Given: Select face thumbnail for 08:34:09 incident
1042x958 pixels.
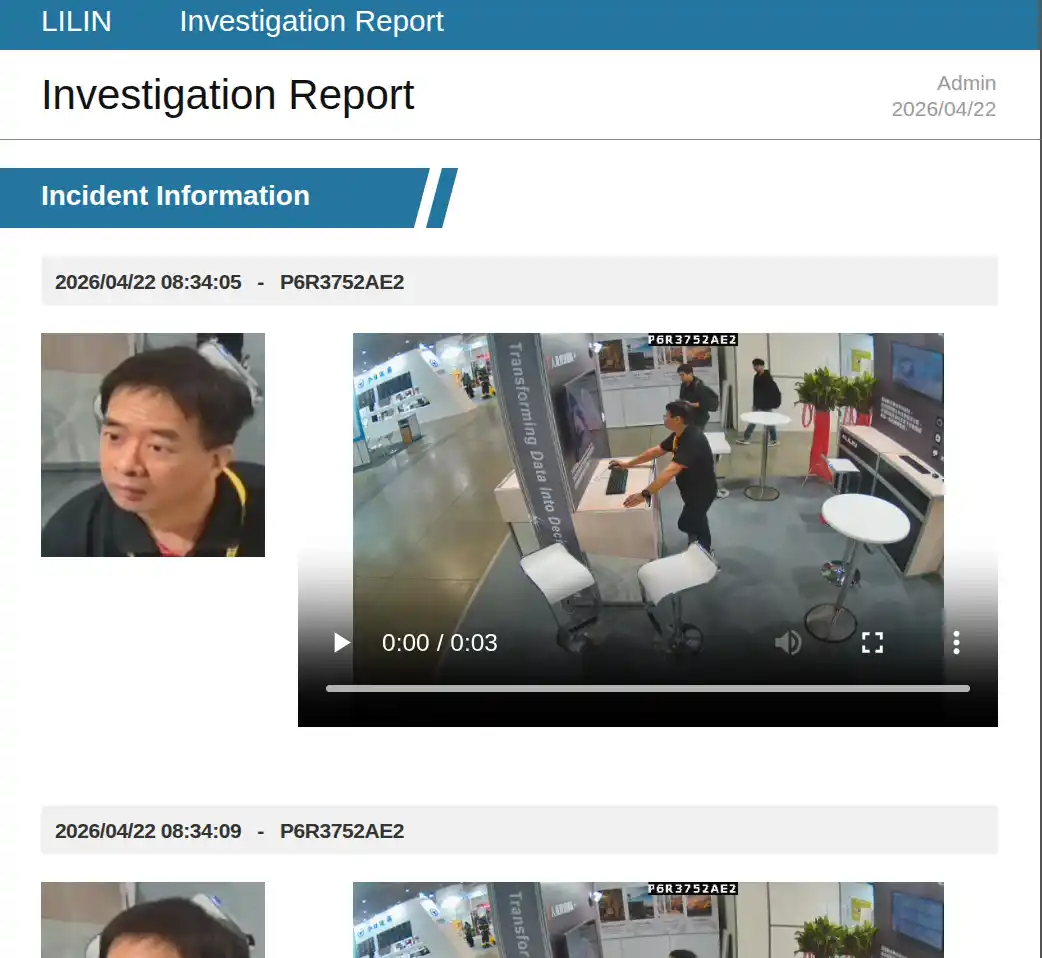Looking at the screenshot, I should [153, 920].
